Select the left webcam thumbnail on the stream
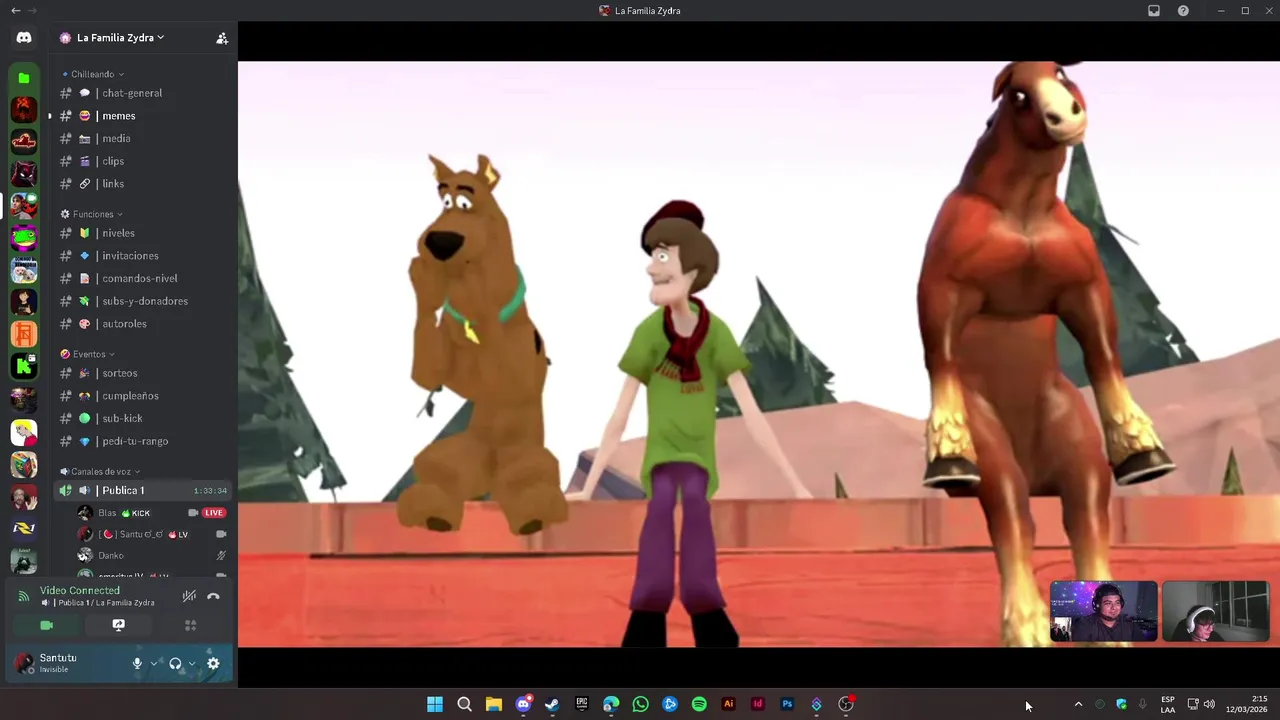This screenshot has width=1280, height=720. coord(1104,611)
